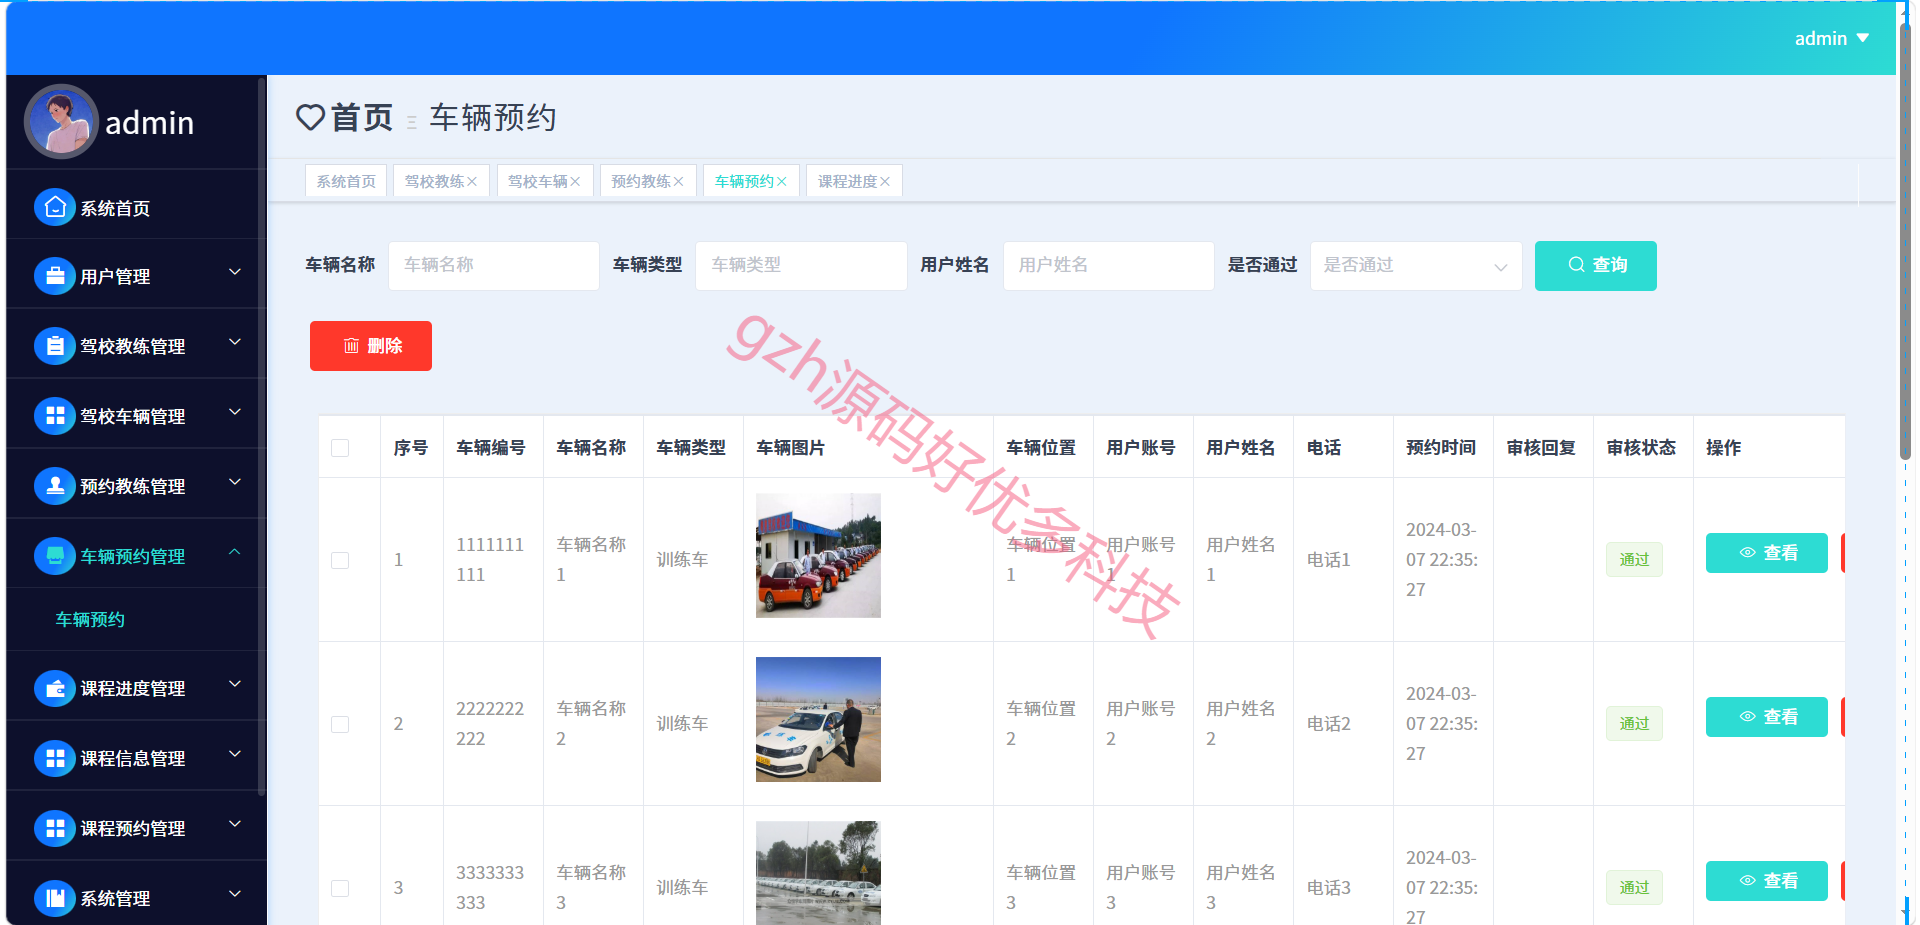Click the 车辆预约管理 sidebar icon
The image size is (1920, 925).
coord(55,556)
